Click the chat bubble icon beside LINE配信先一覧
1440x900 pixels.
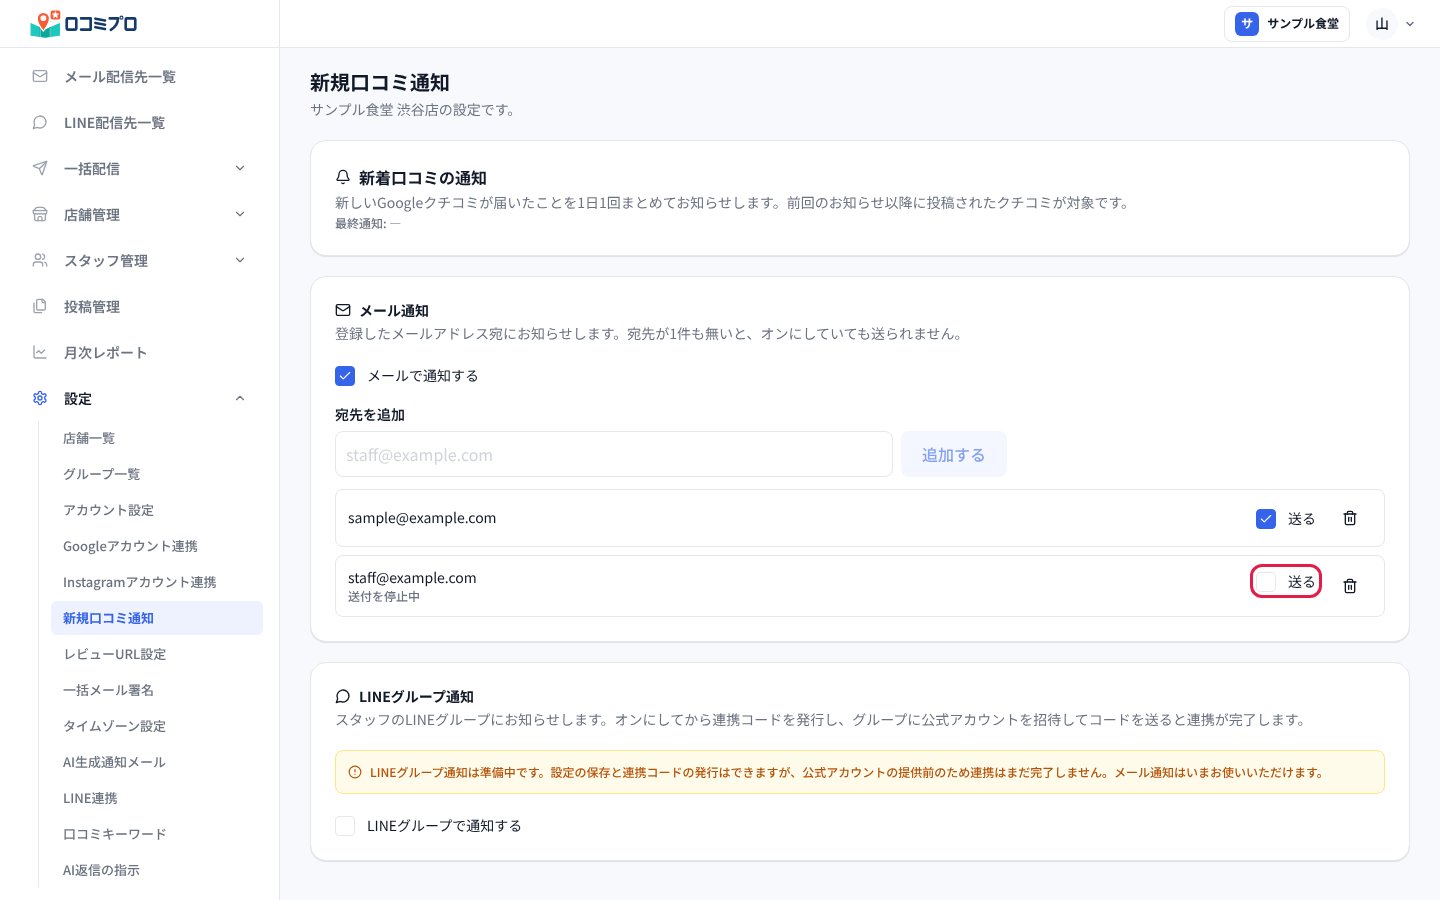(40, 122)
